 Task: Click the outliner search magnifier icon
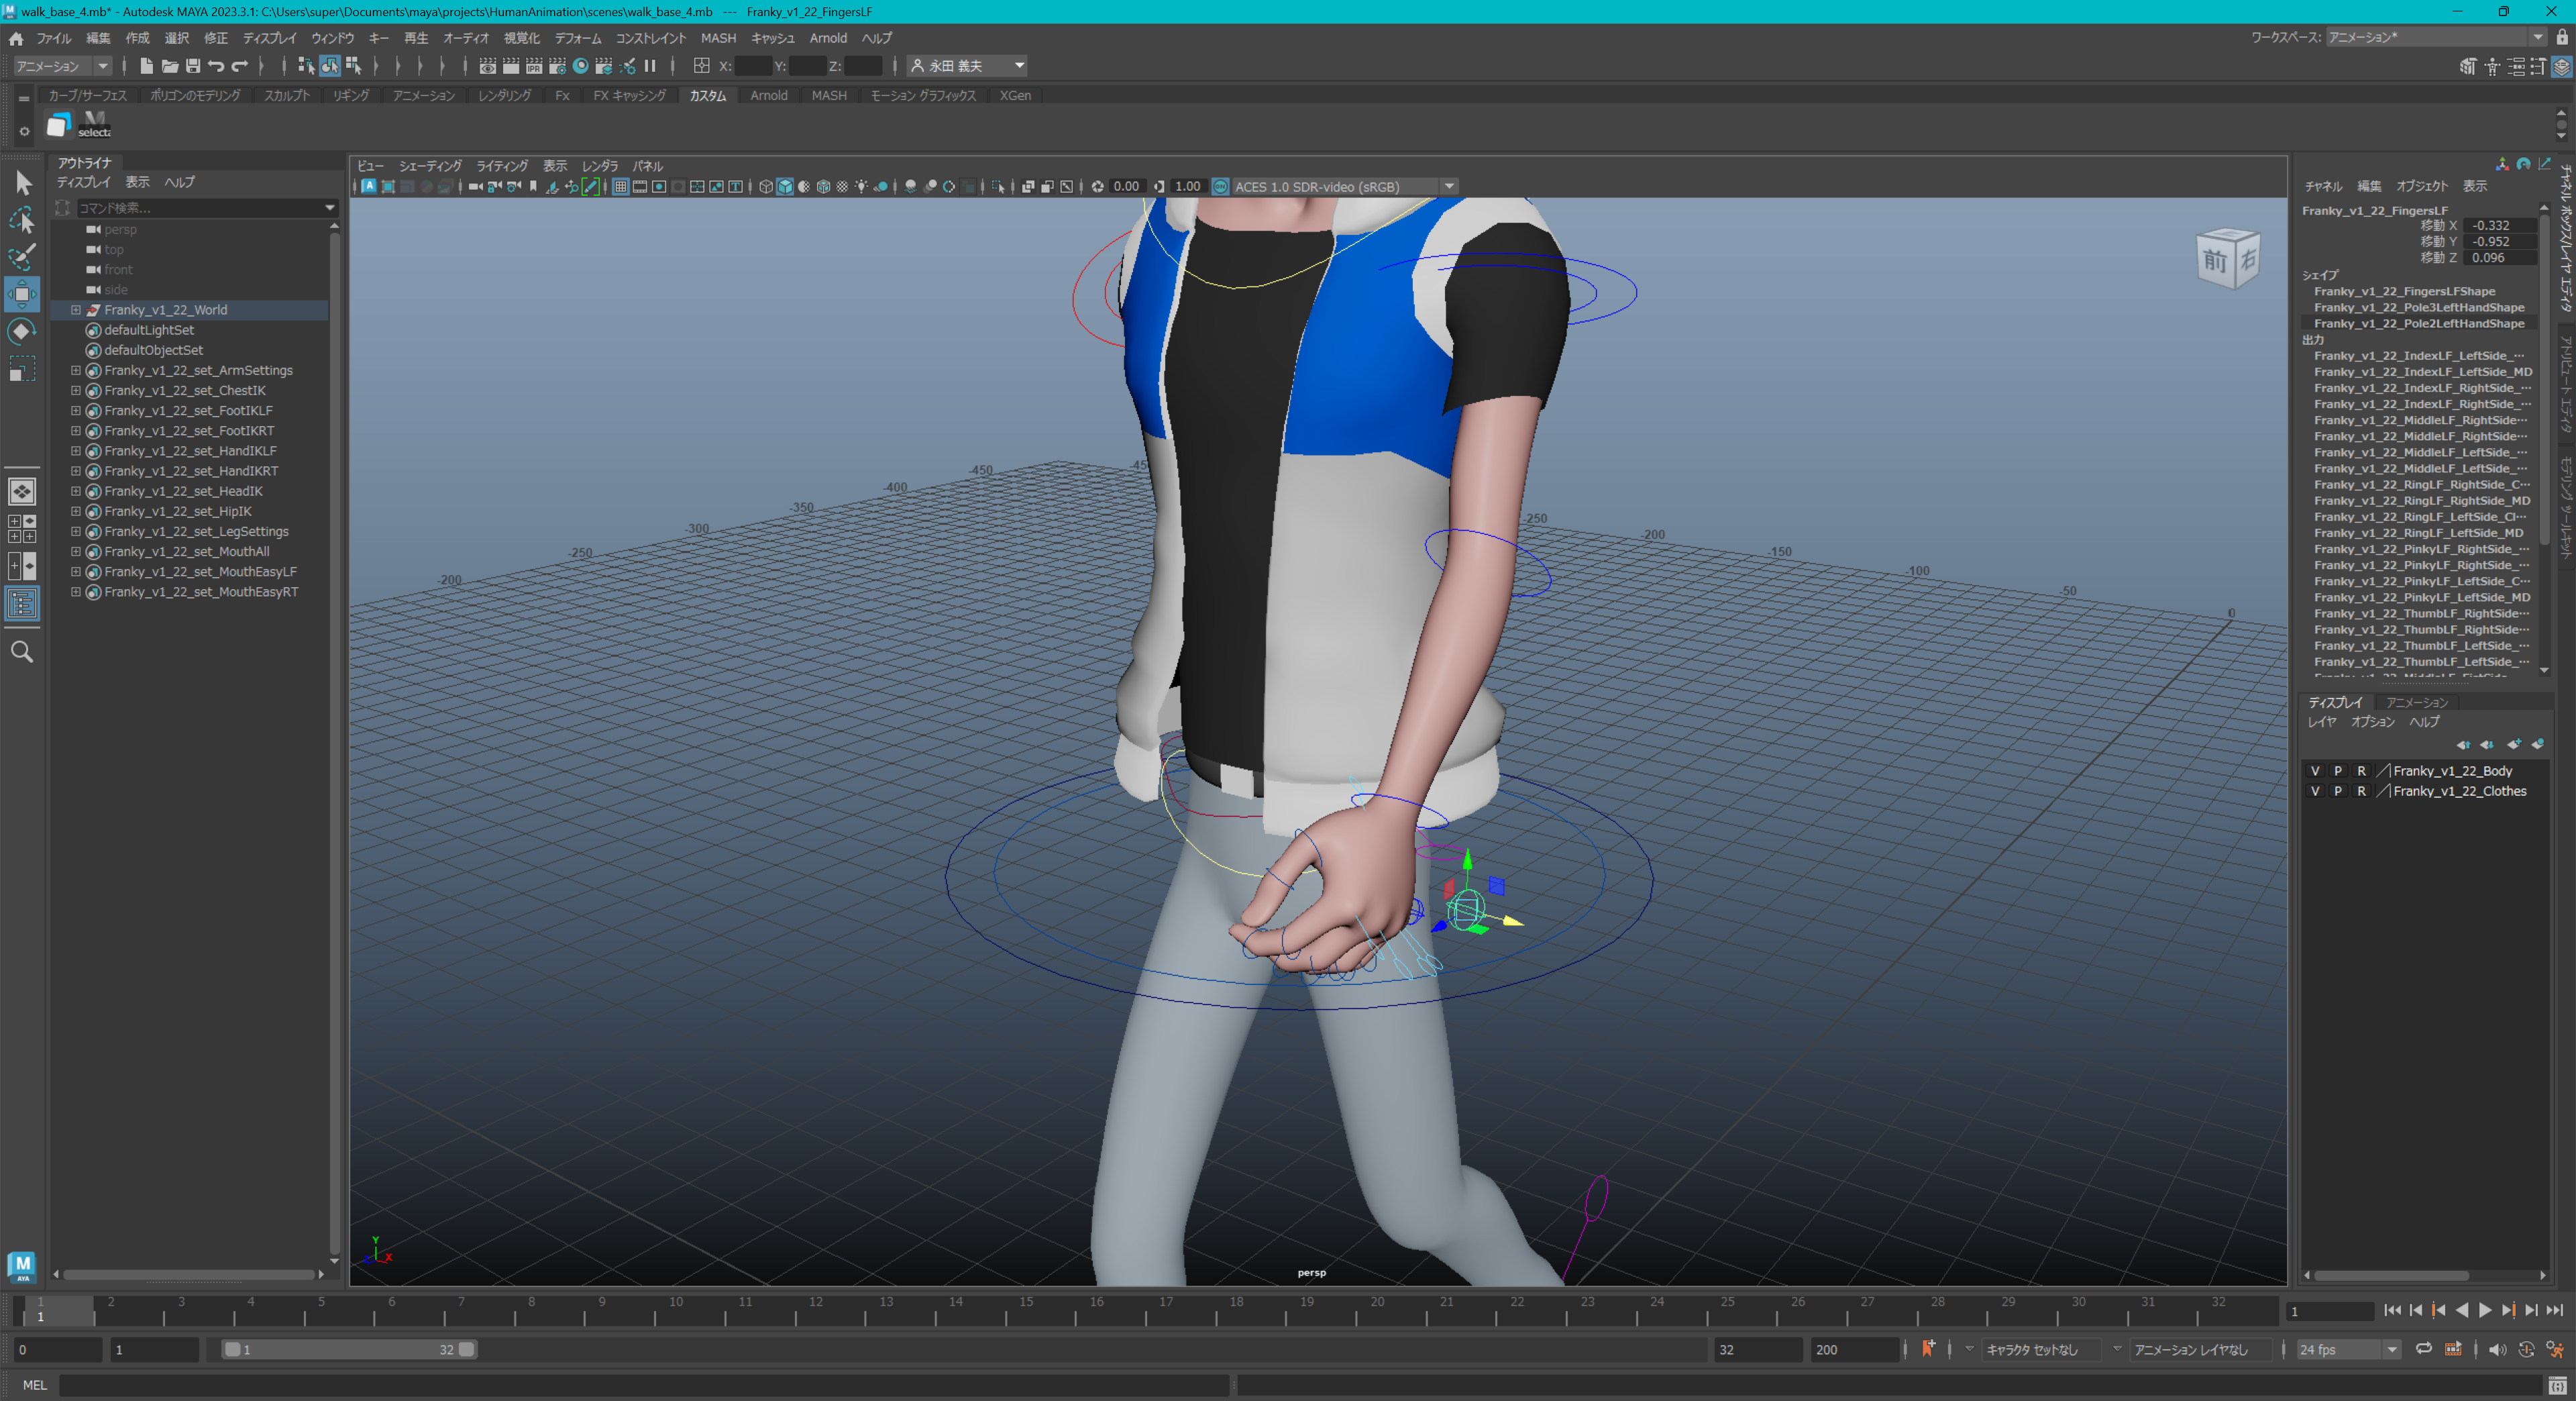pyautogui.click(x=22, y=652)
